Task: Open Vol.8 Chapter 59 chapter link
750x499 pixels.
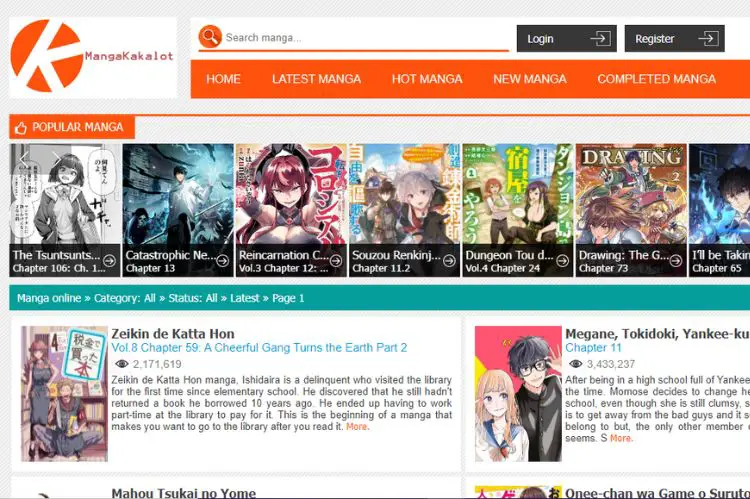Action: click(259, 348)
